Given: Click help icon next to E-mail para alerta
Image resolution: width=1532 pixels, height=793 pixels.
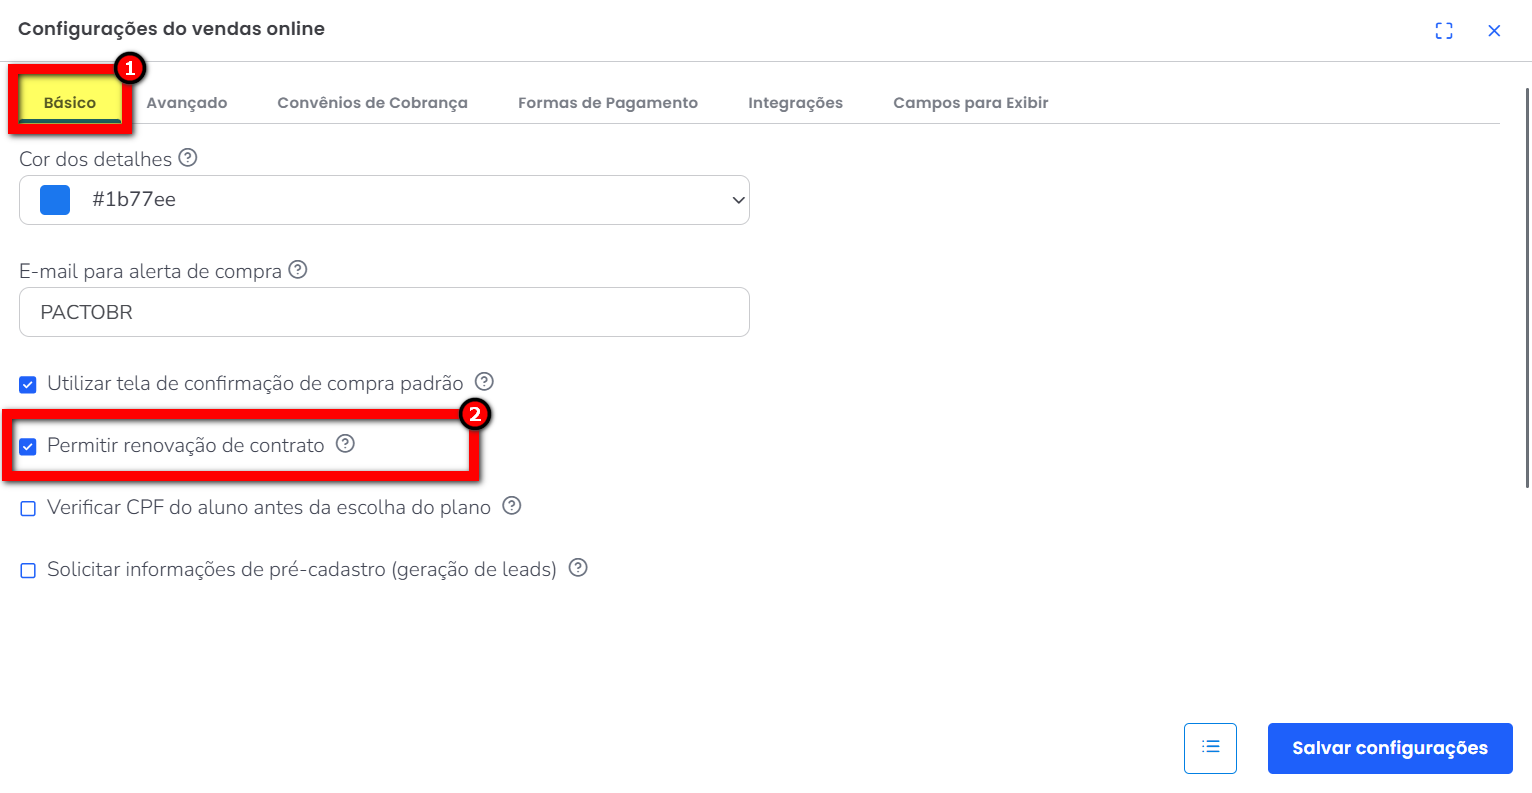Looking at the screenshot, I should pos(298,270).
